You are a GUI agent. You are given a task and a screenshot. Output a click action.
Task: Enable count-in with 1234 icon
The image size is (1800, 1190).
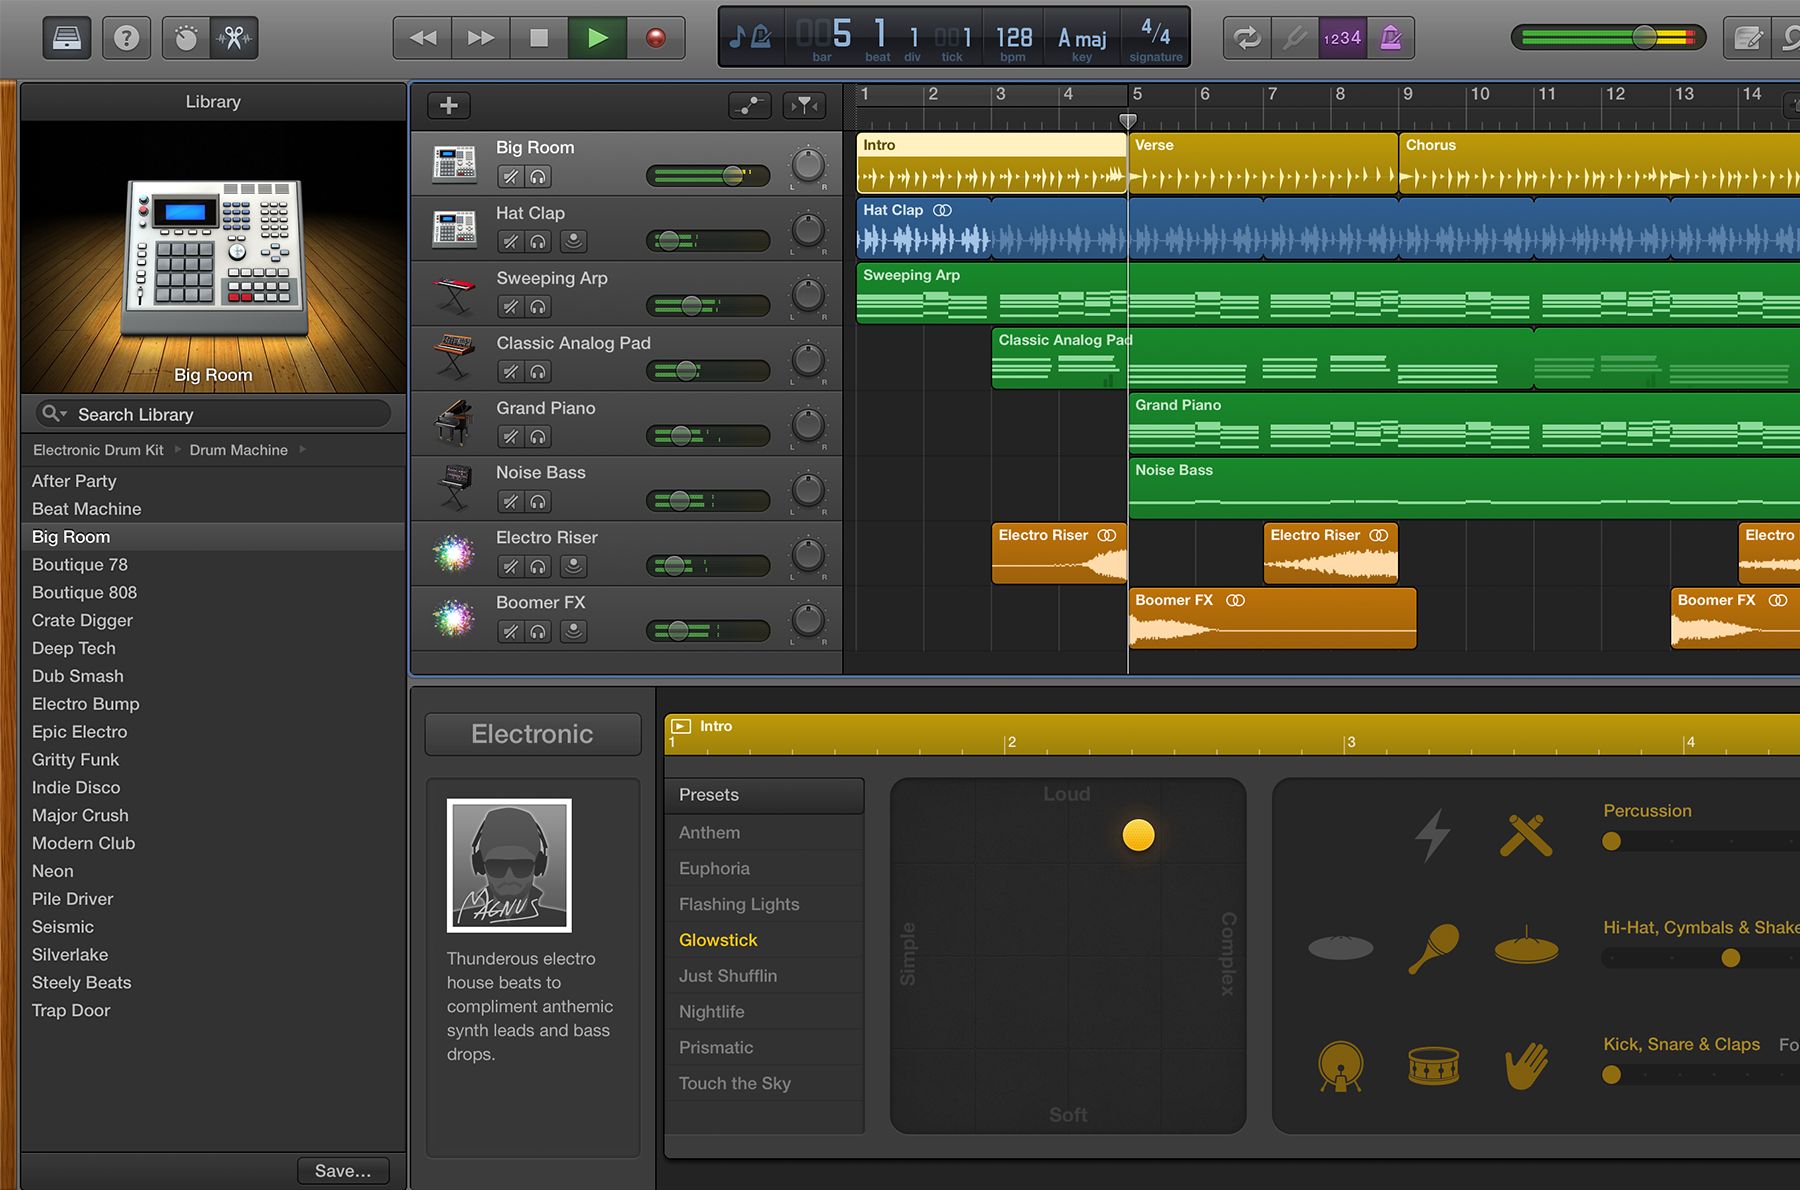pos(1342,37)
